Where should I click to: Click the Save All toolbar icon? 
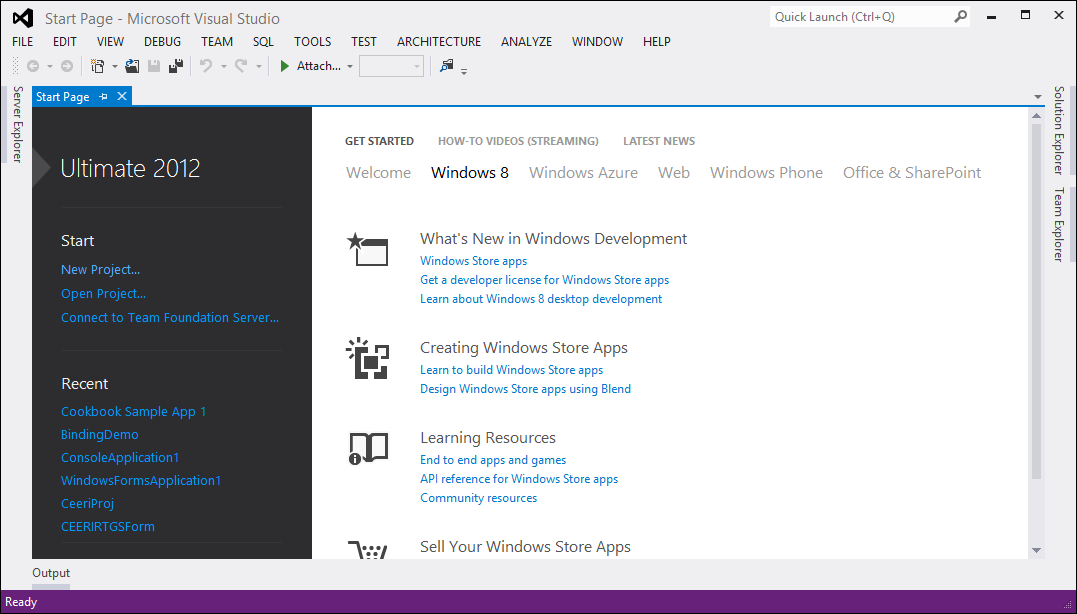tap(176, 66)
